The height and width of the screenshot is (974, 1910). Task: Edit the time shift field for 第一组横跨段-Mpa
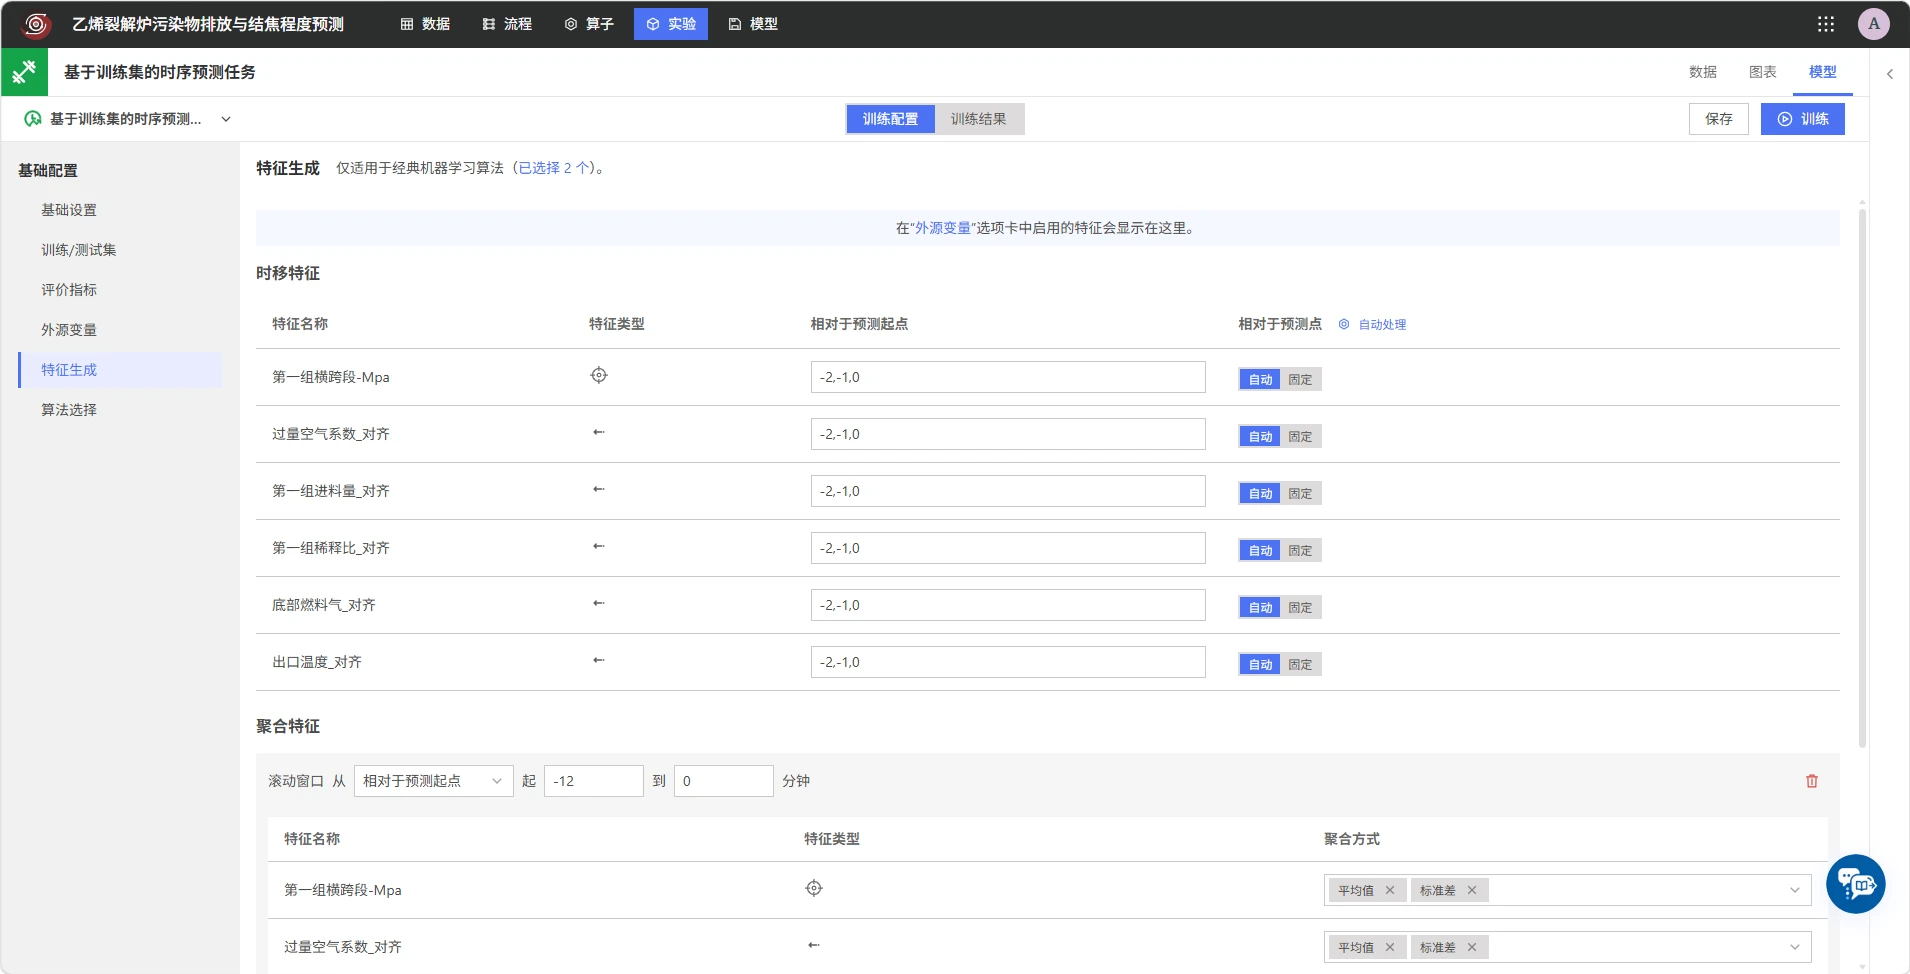1008,377
